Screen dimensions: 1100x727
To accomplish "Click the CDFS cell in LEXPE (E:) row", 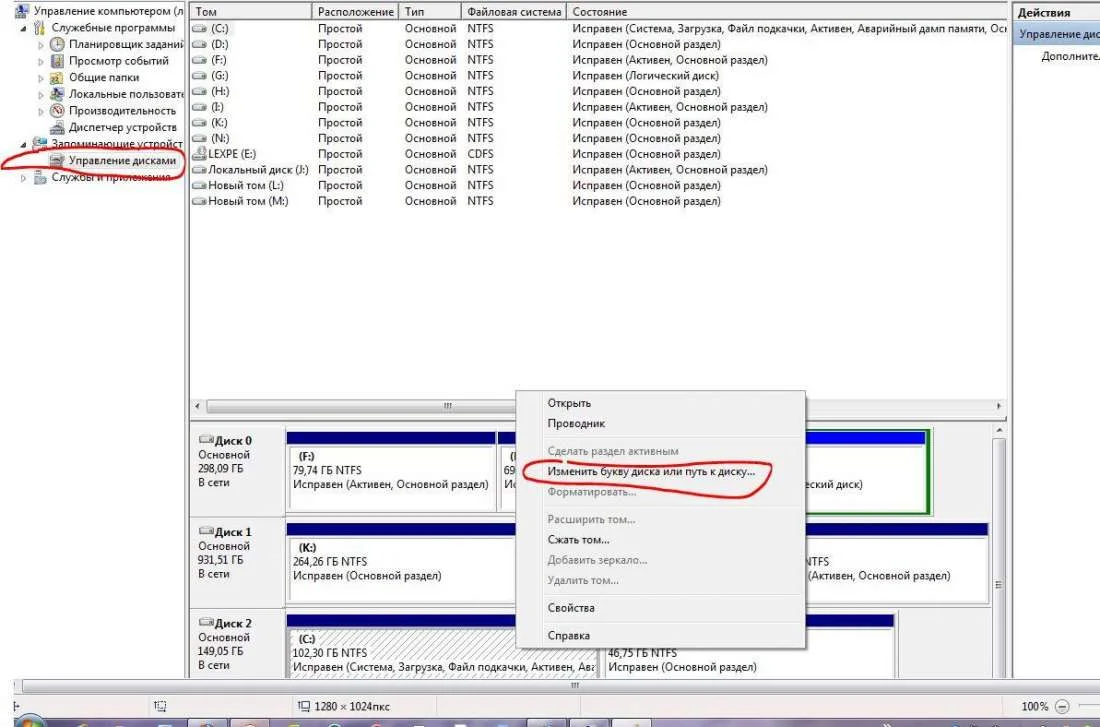I will click(480, 154).
